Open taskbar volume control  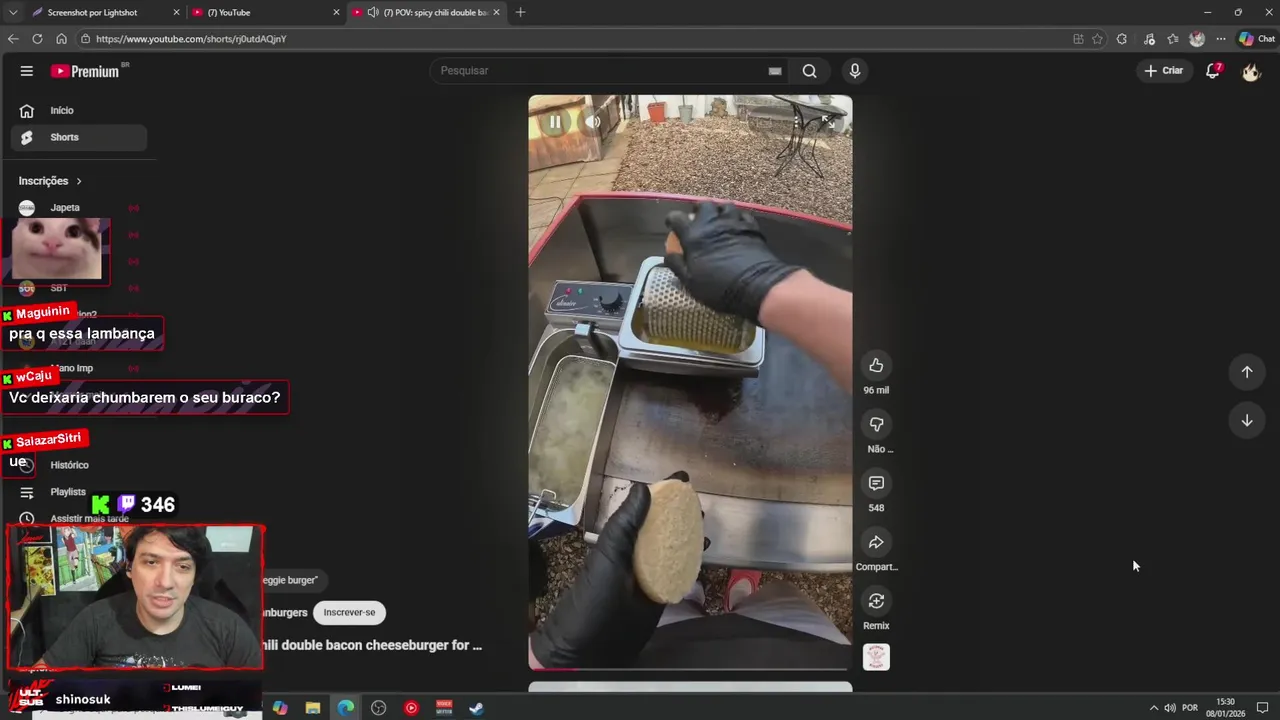tap(1170, 708)
